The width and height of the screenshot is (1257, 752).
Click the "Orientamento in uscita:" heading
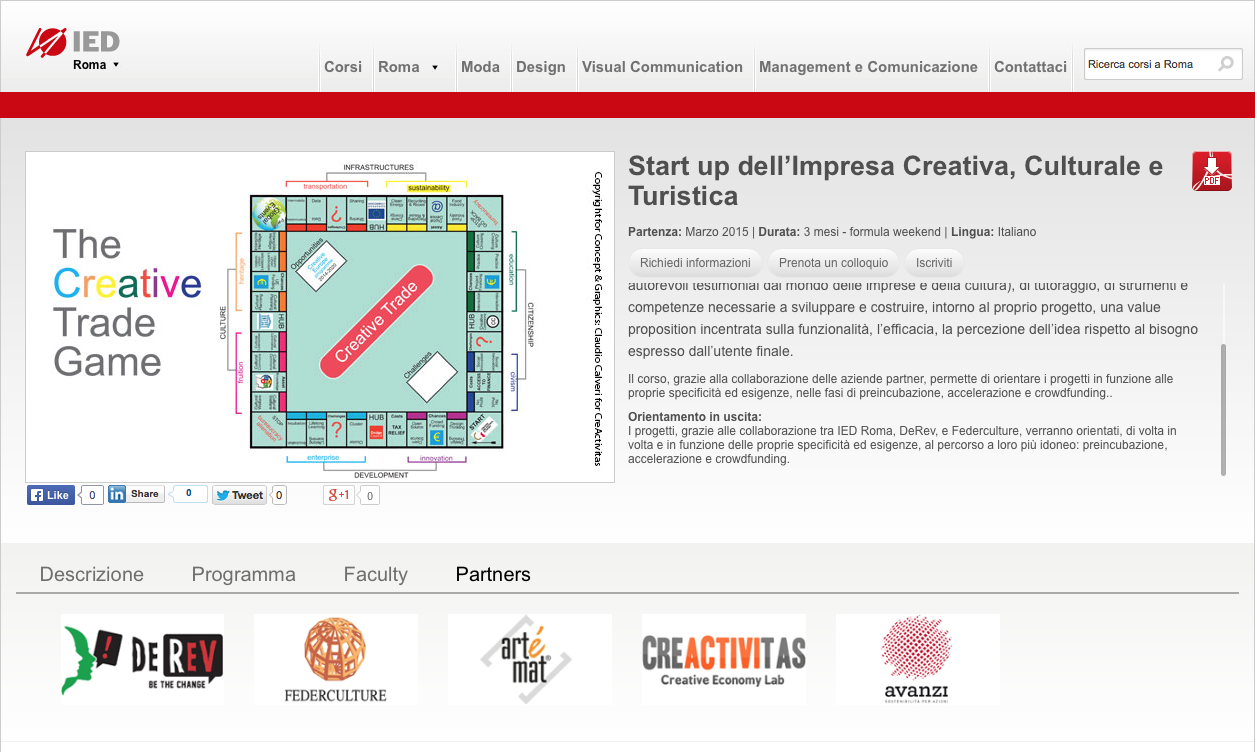click(x=695, y=417)
